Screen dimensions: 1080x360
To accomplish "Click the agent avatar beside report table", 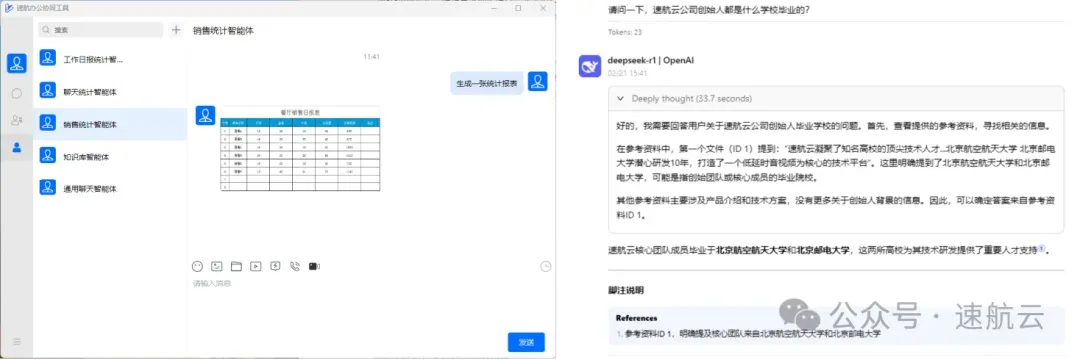I will click(206, 116).
